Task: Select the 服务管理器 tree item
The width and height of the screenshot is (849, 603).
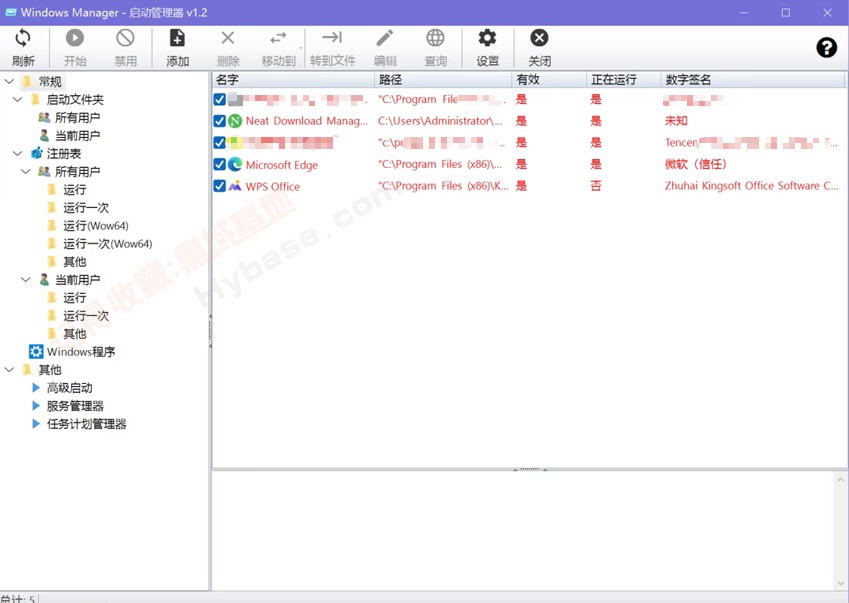Action: 74,405
